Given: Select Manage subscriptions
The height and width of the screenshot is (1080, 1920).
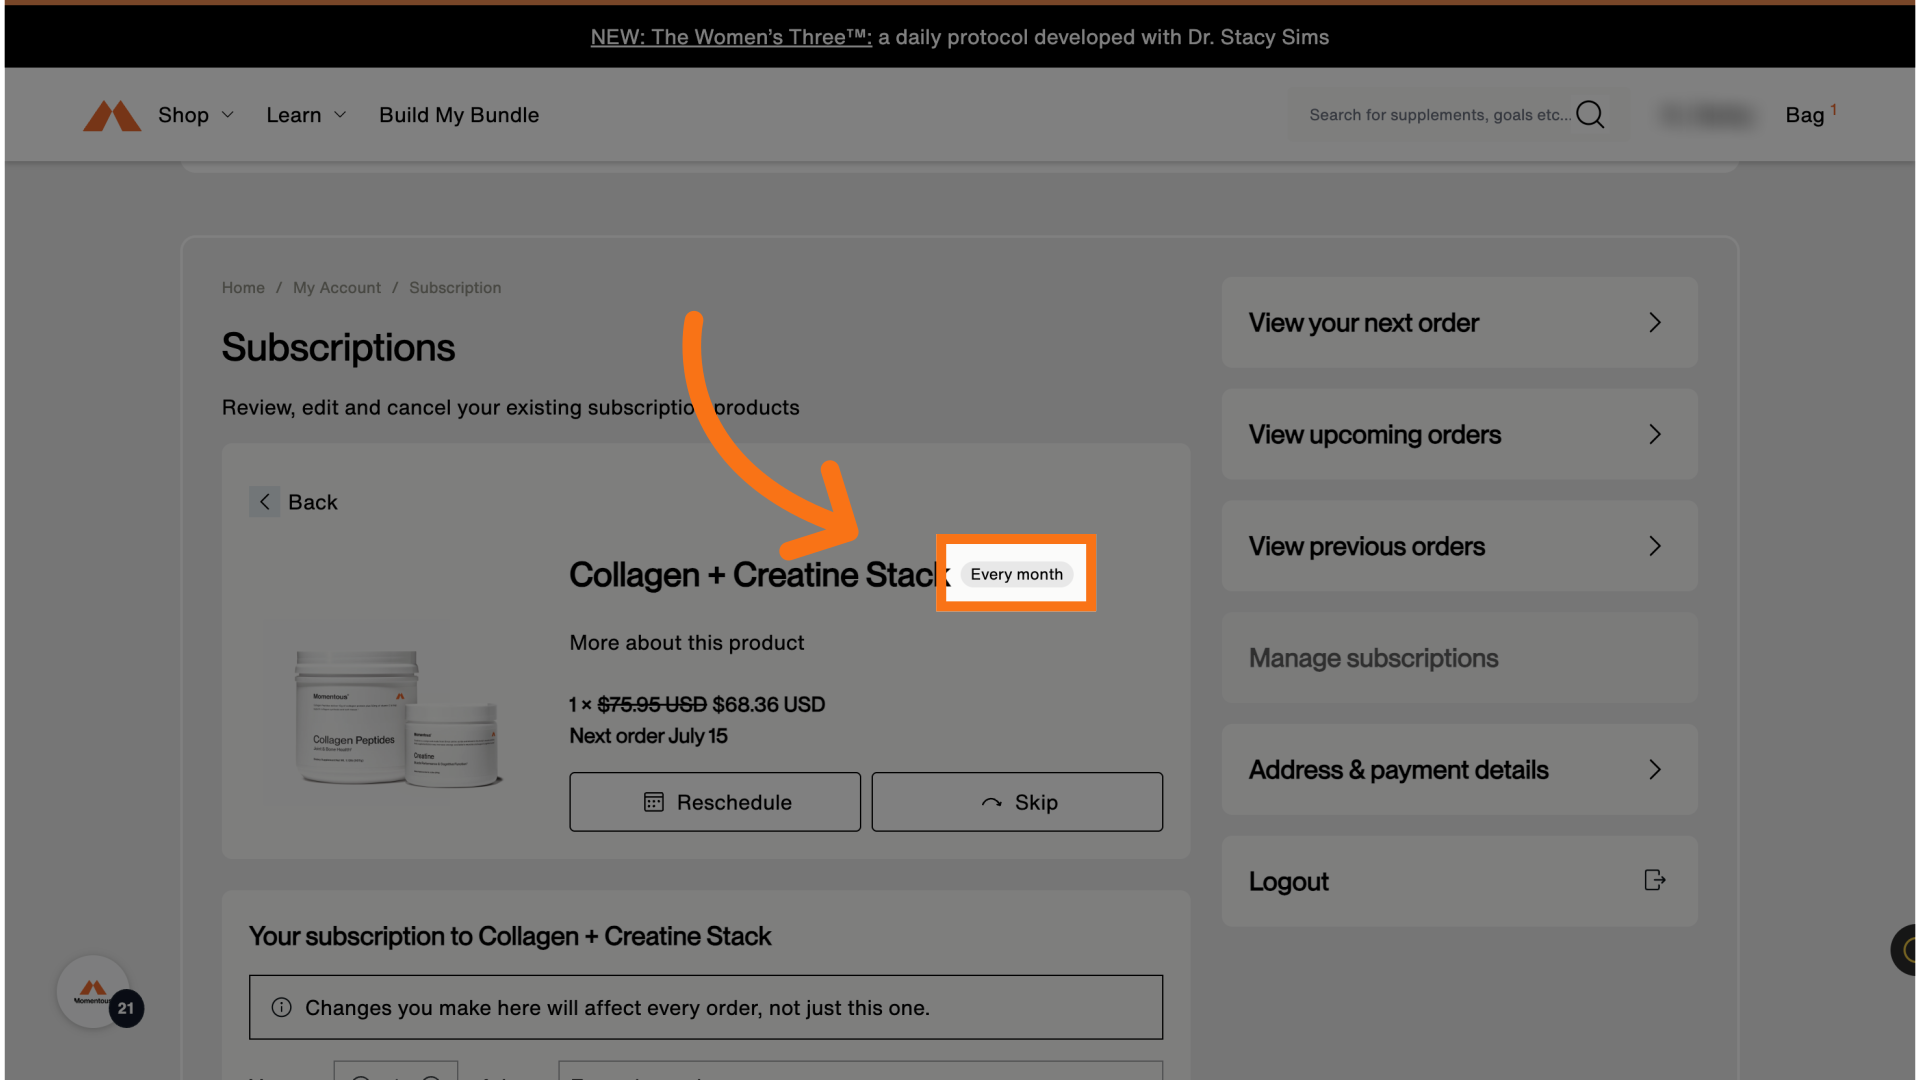Looking at the screenshot, I should click(1459, 658).
